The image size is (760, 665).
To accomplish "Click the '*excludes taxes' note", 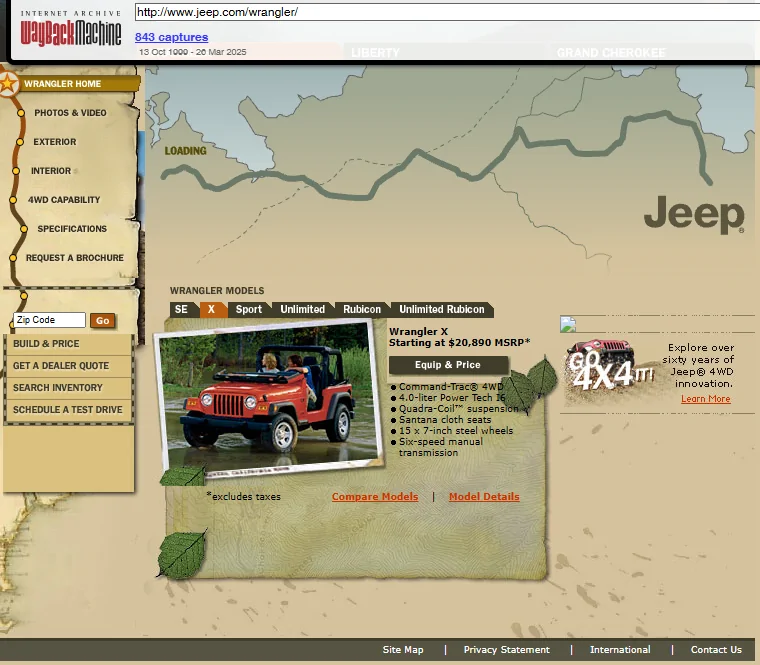I will pos(243,497).
